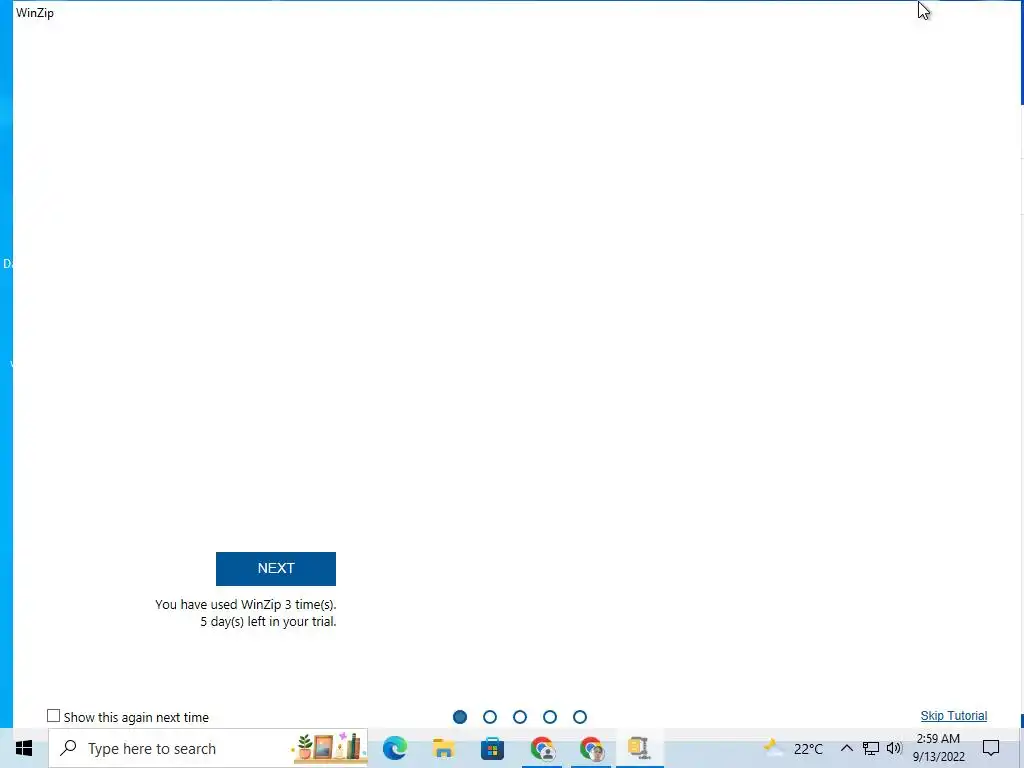
Task: Open the network status tray icon
Action: pos(871,748)
